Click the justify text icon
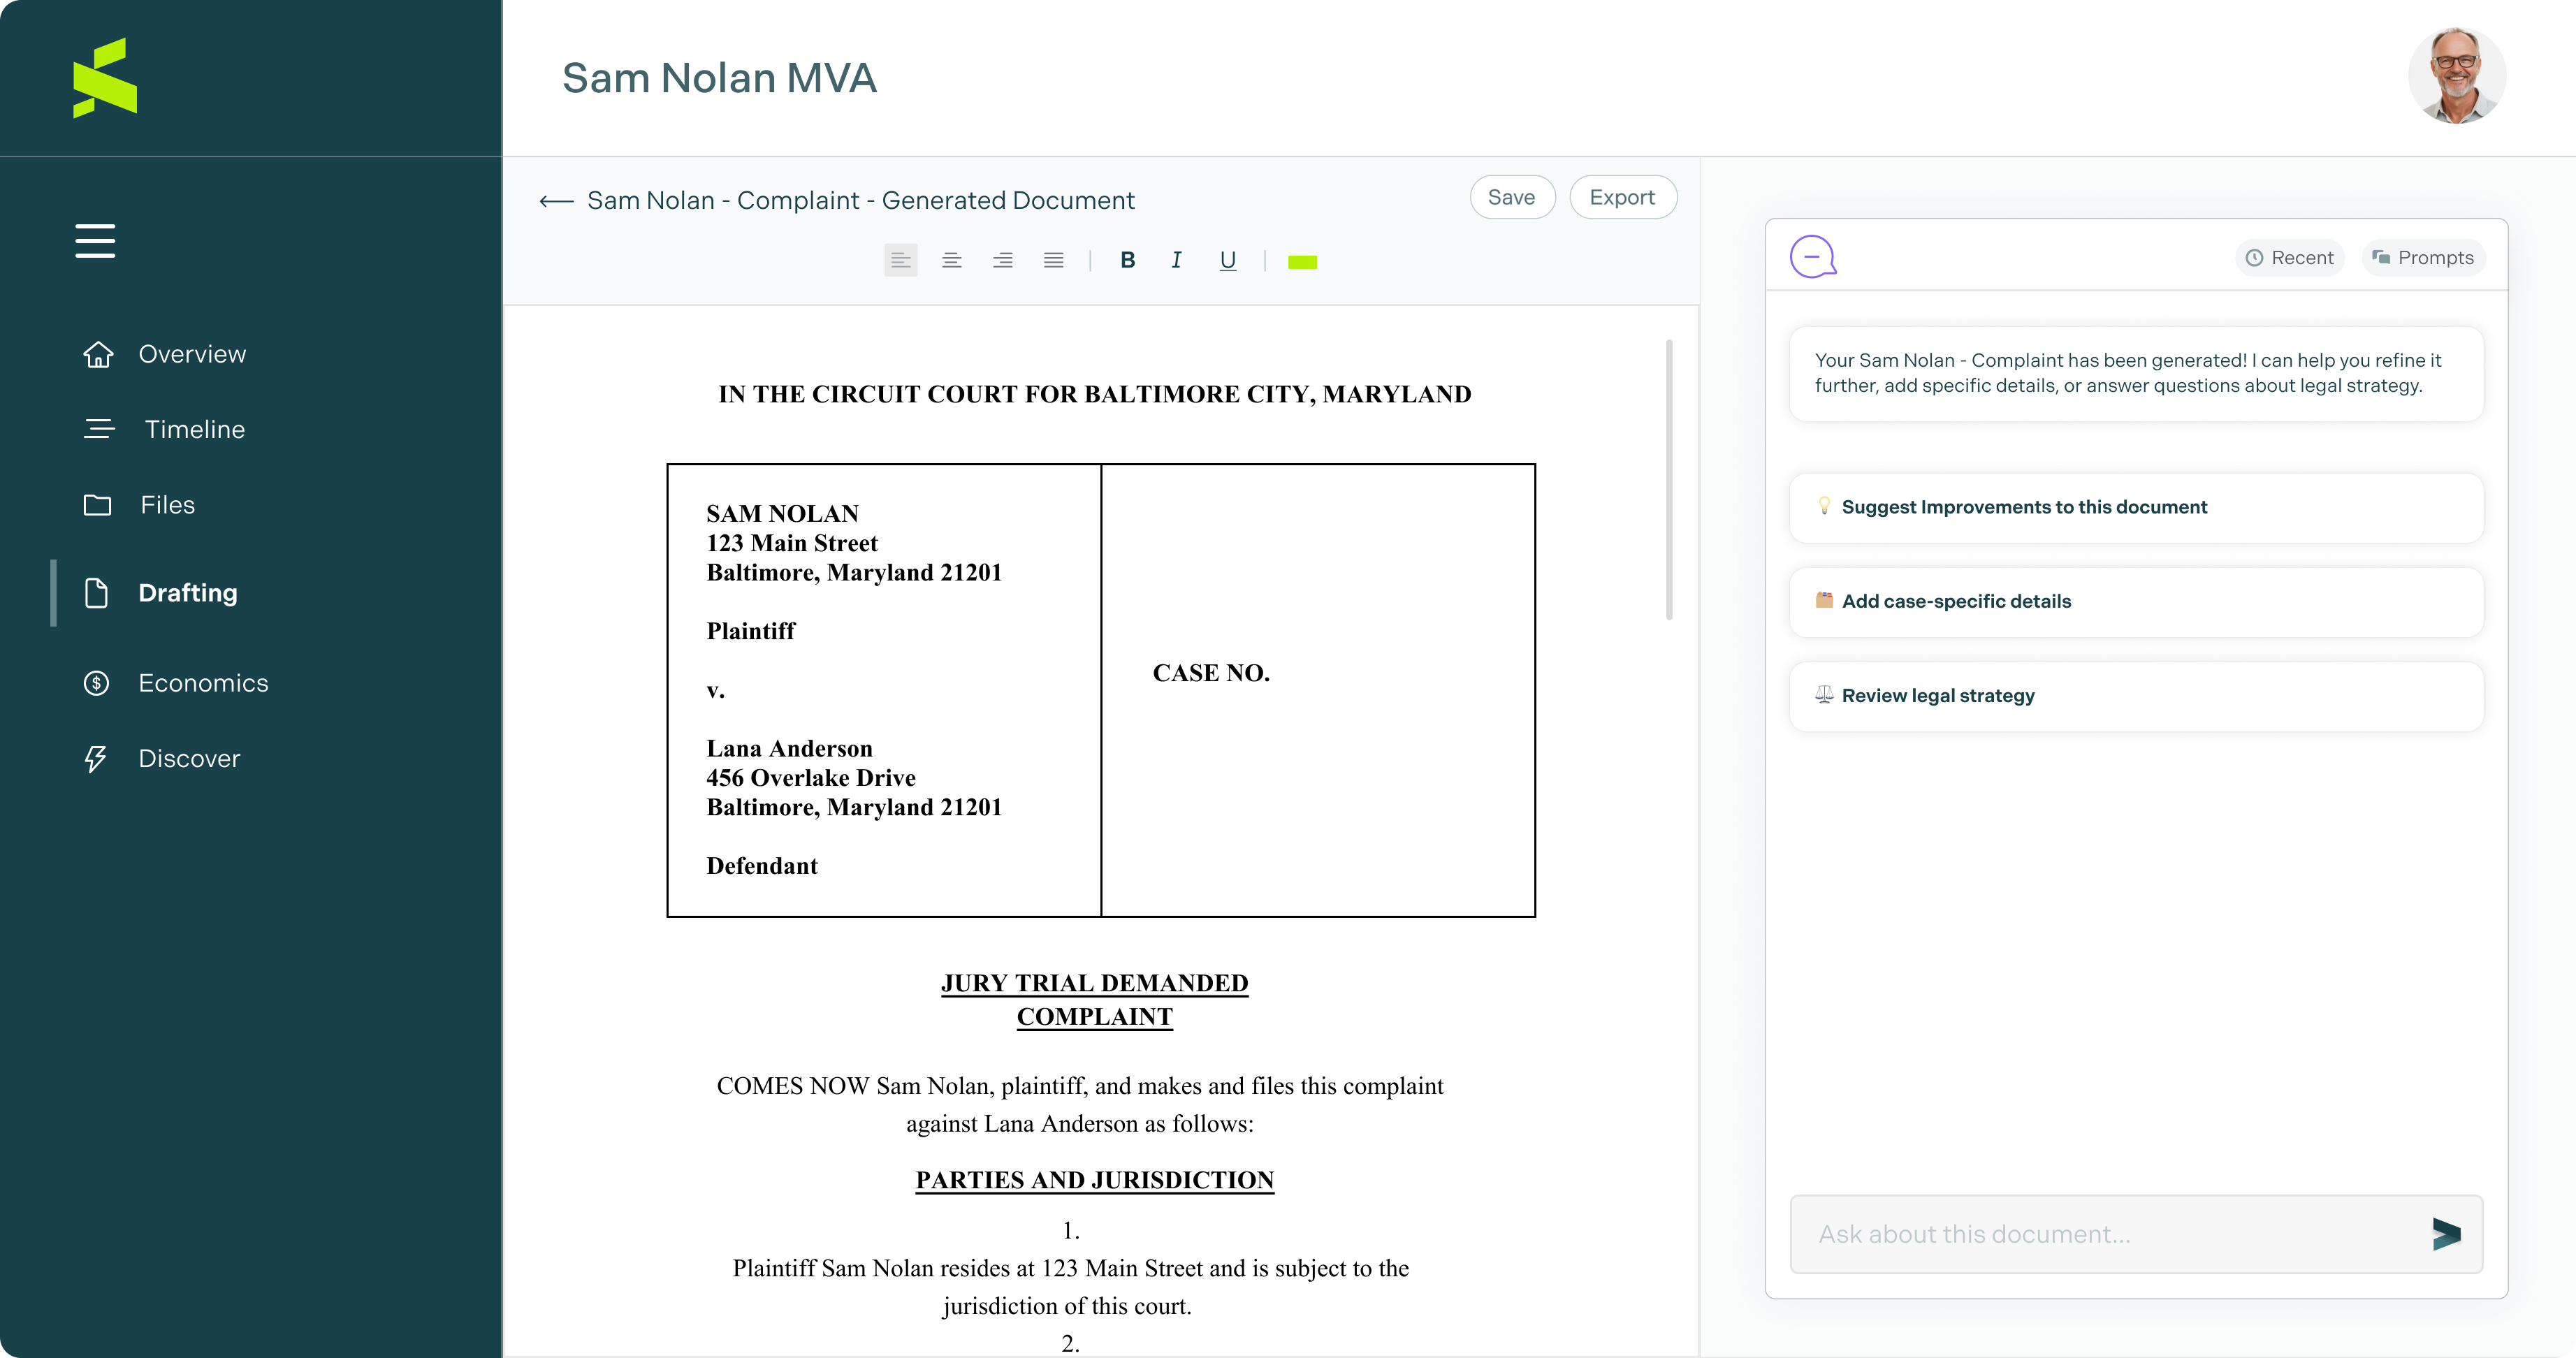 tap(1053, 261)
